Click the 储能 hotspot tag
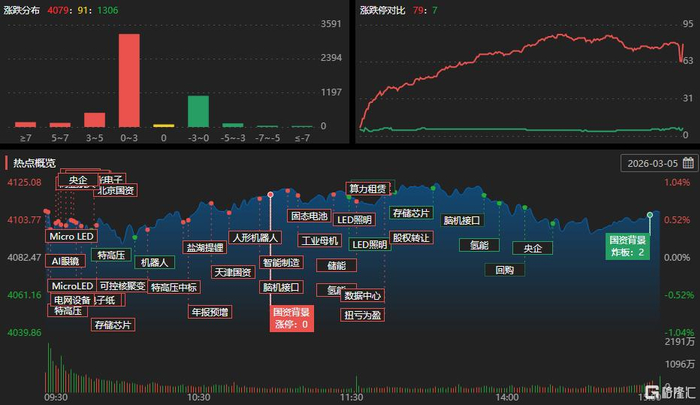The height and width of the screenshot is (405, 700). tap(337, 266)
